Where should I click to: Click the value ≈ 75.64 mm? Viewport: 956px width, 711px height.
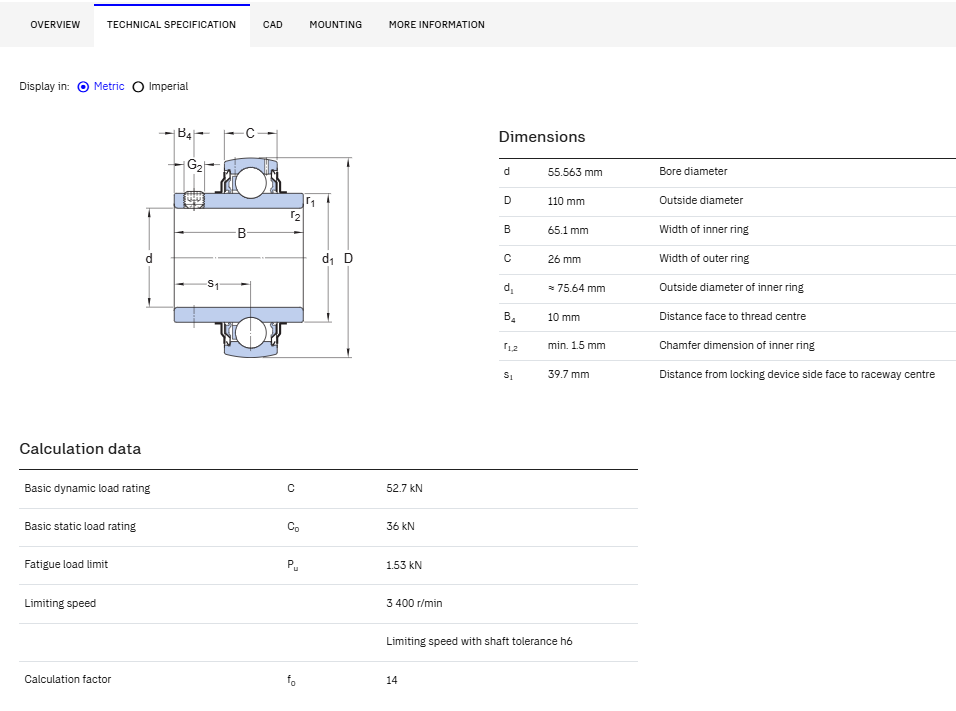pyautogui.click(x=576, y=288)
